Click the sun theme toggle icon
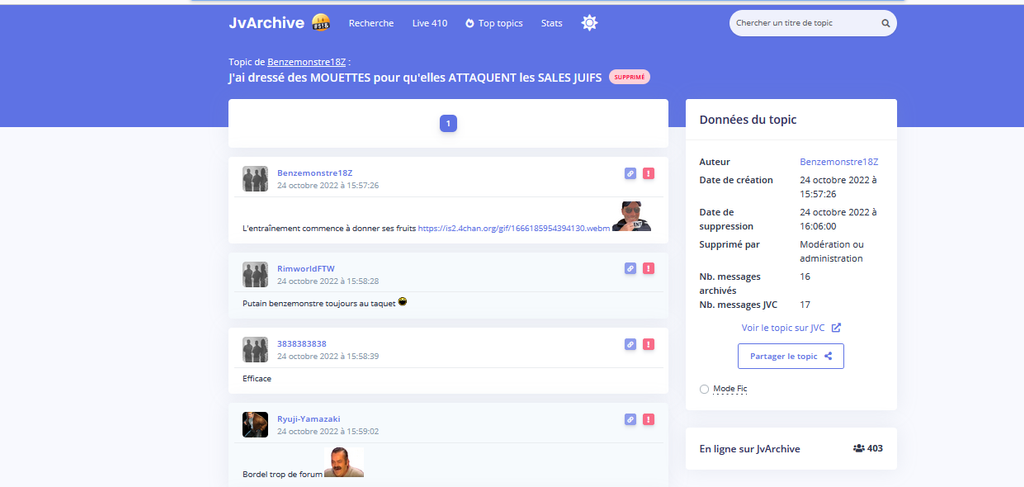The width and height of the screenshot is (1024, 487). [590, 23]
